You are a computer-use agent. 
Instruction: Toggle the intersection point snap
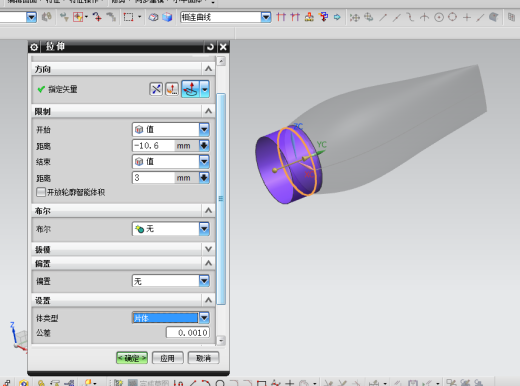[424, 17]
